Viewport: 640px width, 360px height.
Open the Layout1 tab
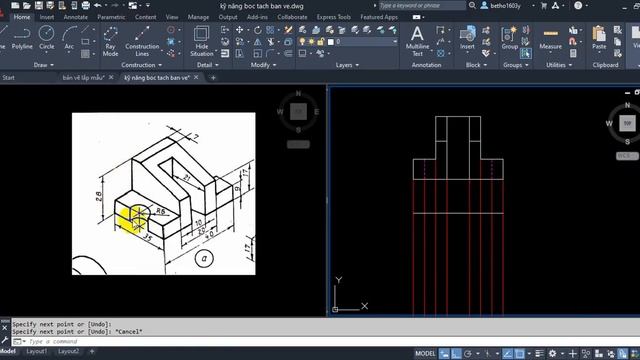(36, 351)
